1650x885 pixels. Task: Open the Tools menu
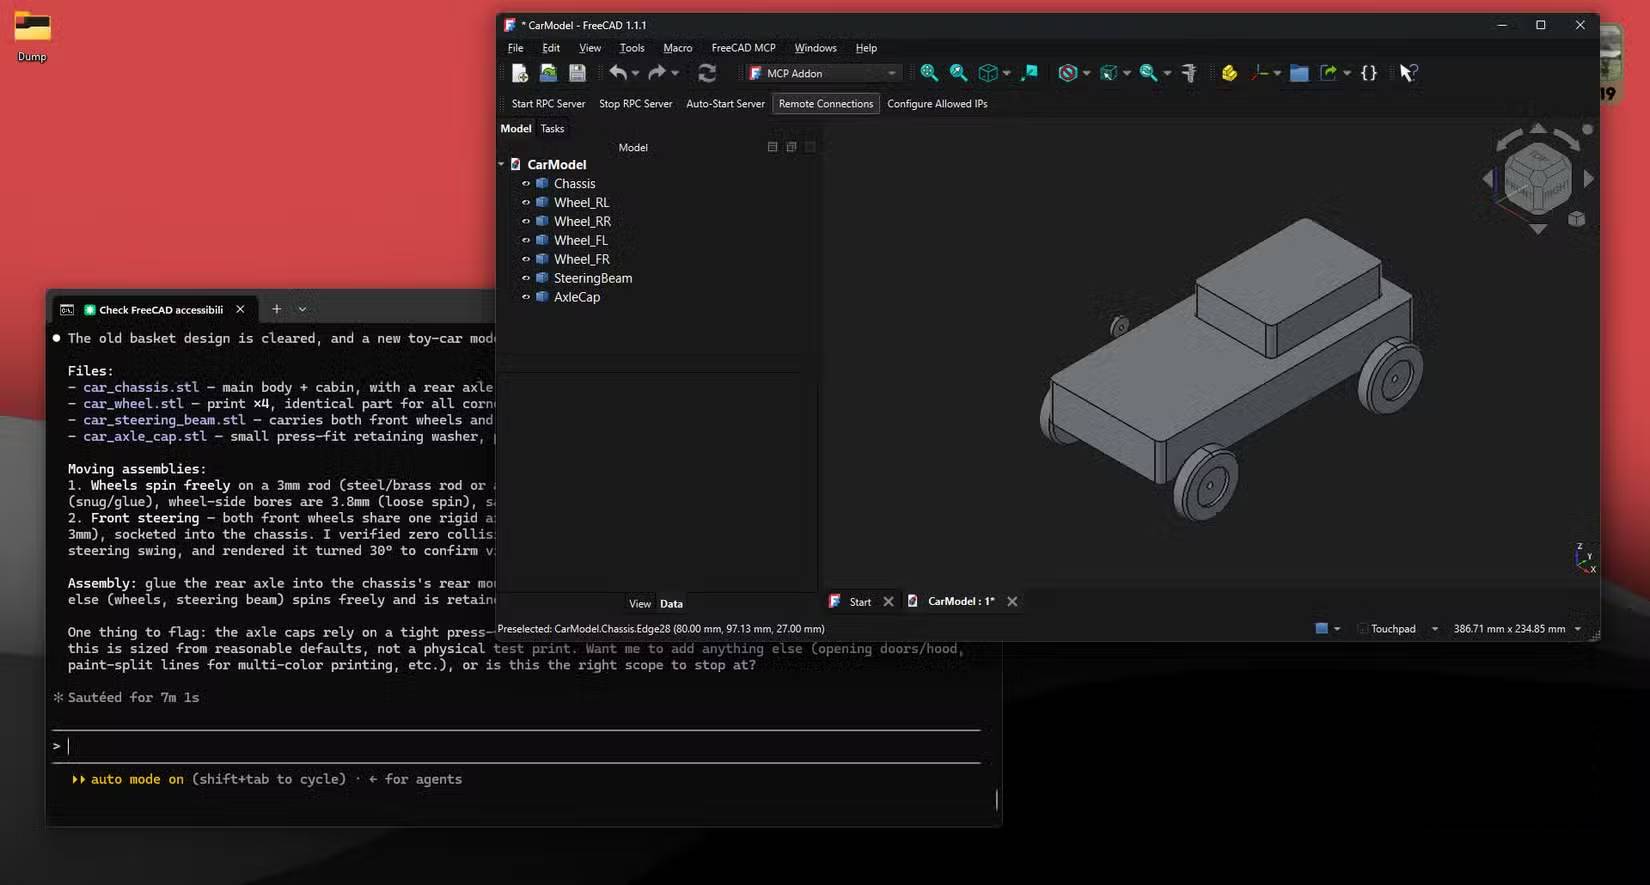632,48
